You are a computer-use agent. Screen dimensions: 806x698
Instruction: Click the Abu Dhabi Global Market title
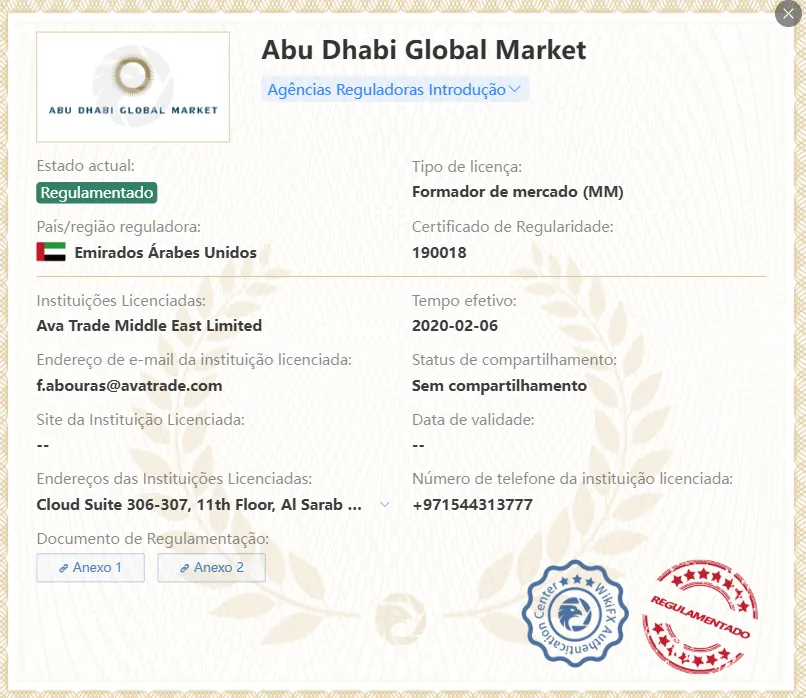click(x=424, y=50)
